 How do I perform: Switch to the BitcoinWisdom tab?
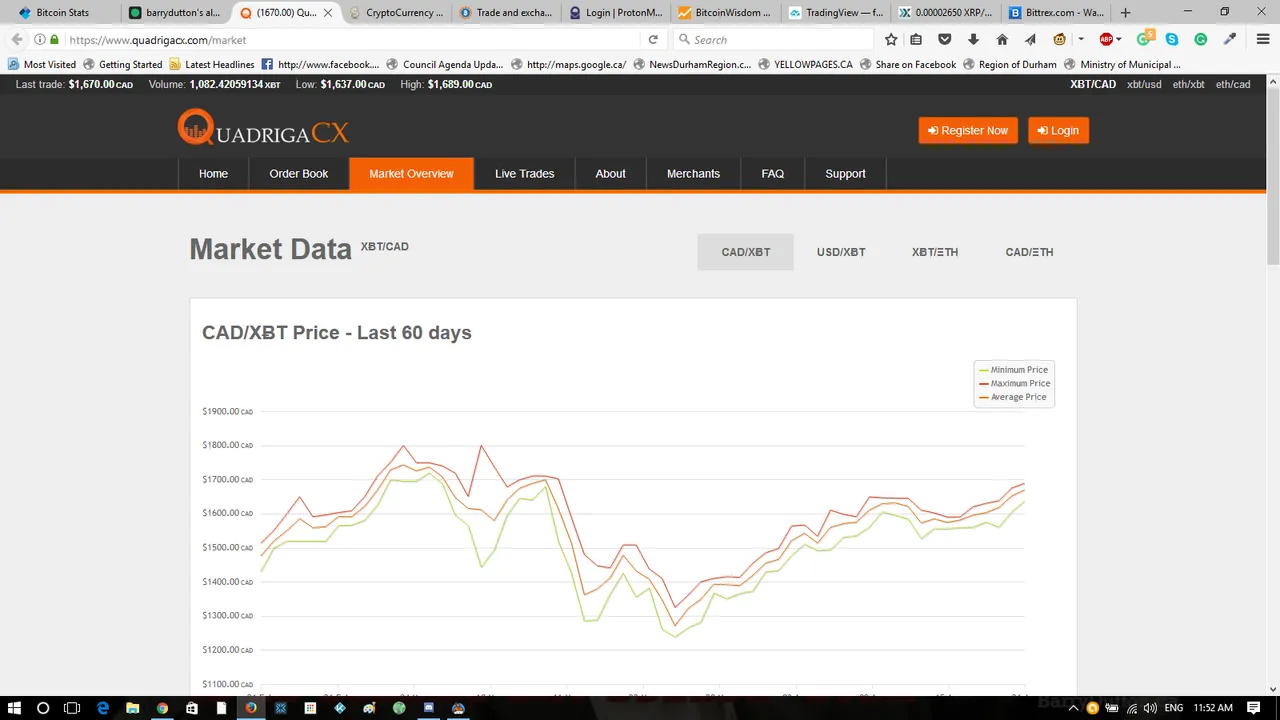(724, 13)
